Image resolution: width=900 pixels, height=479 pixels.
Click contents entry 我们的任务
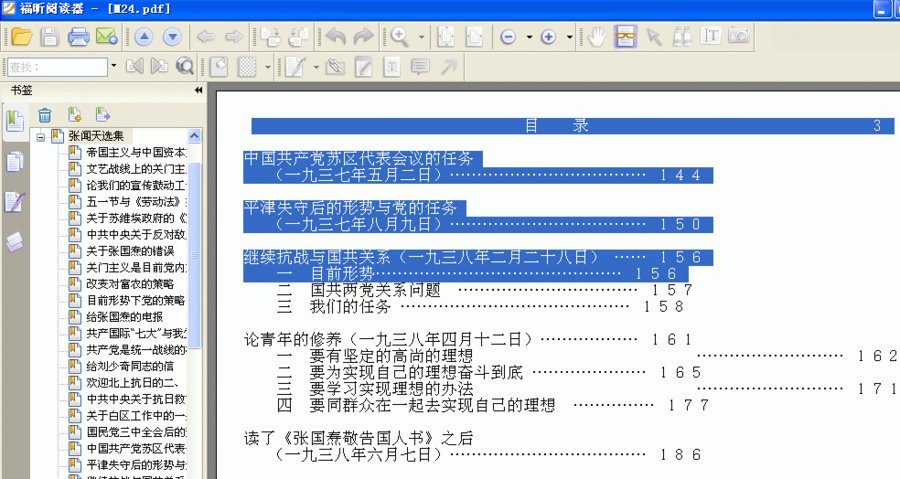[x=350, y=307]
